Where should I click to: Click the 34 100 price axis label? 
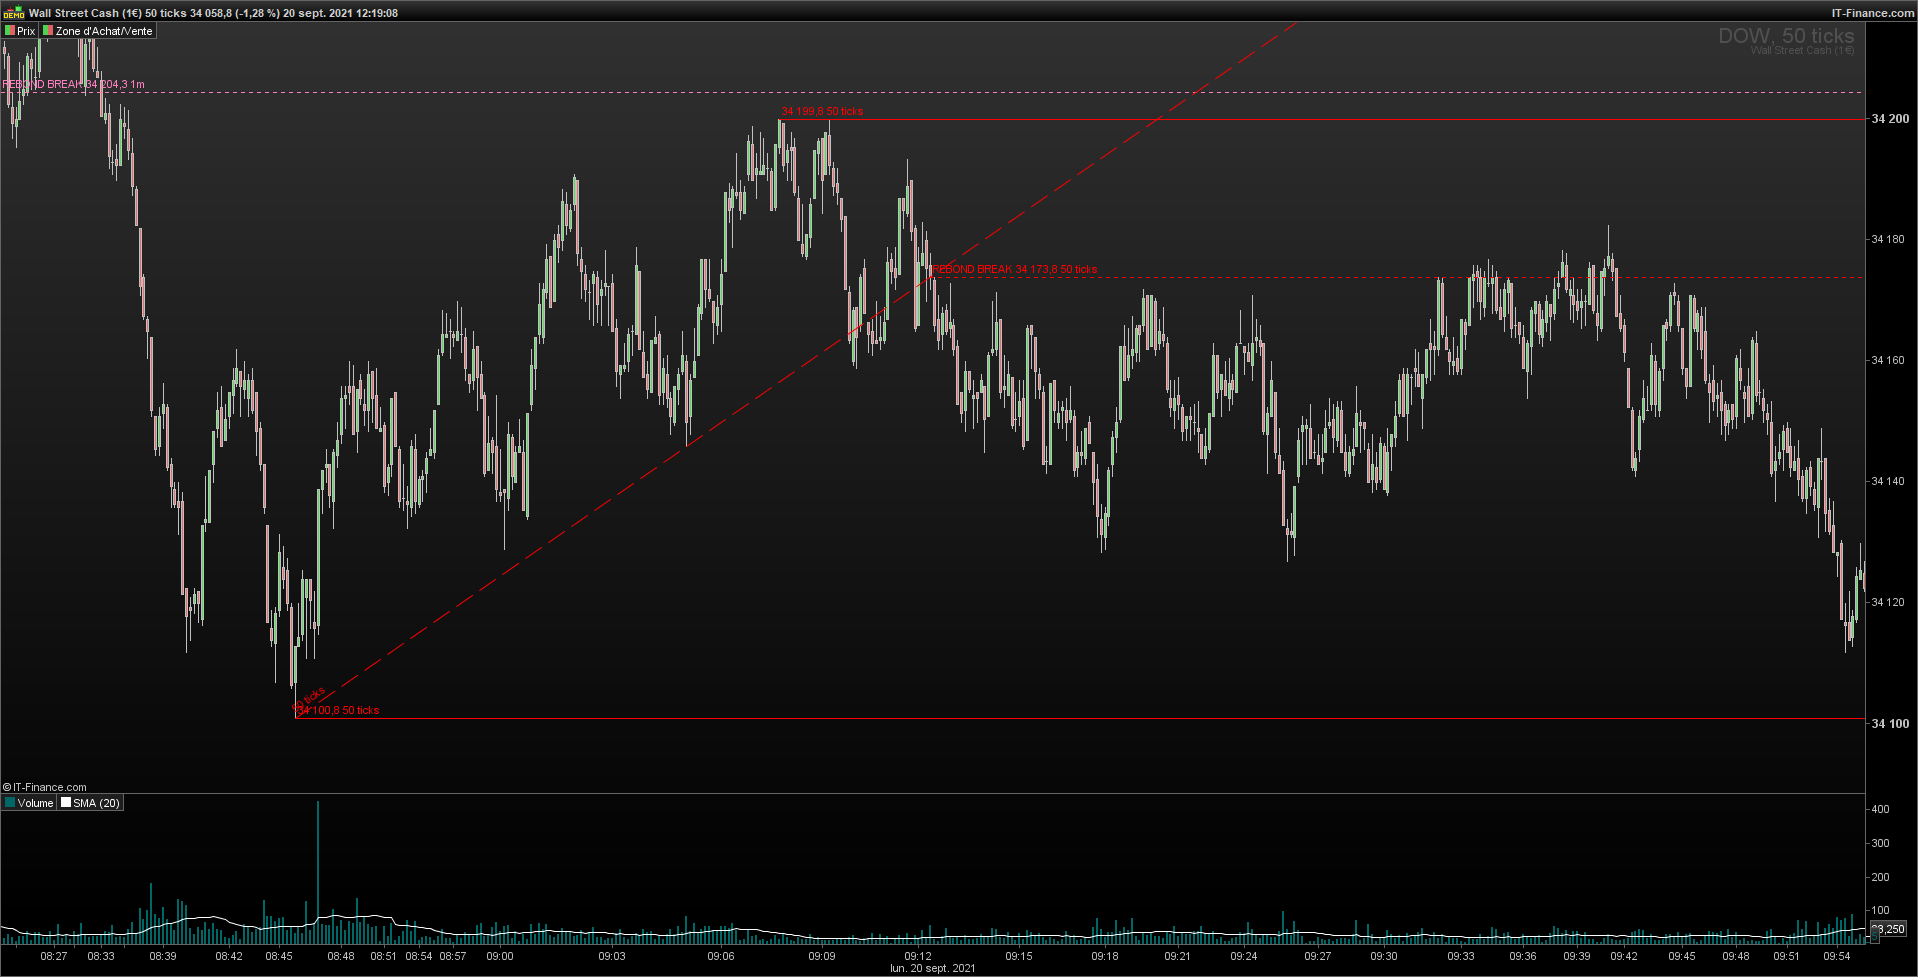click(x=1890, y=723)
